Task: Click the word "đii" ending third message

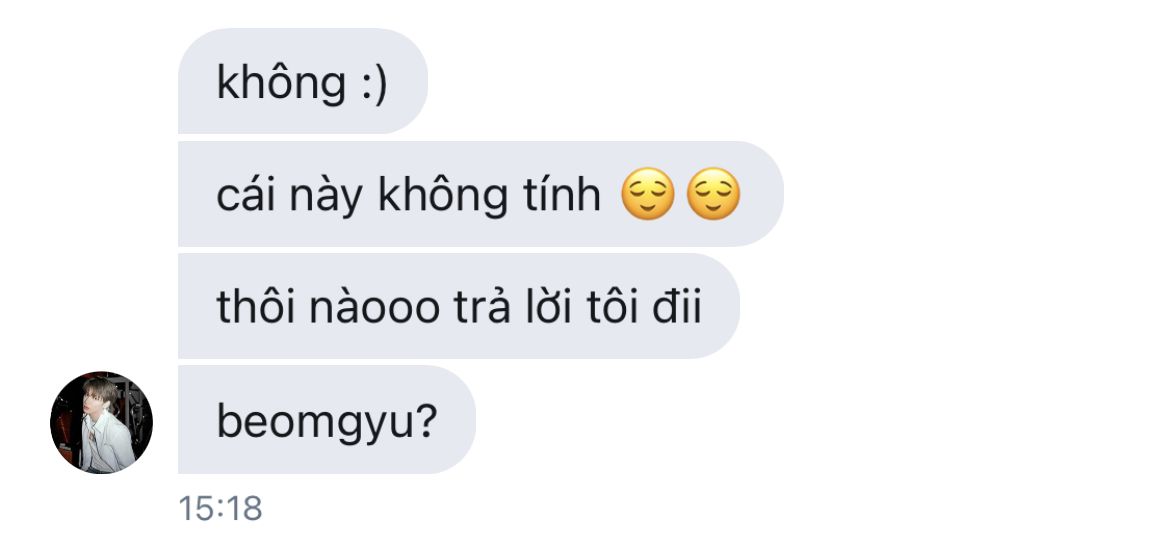Action: tap(677, 306)
